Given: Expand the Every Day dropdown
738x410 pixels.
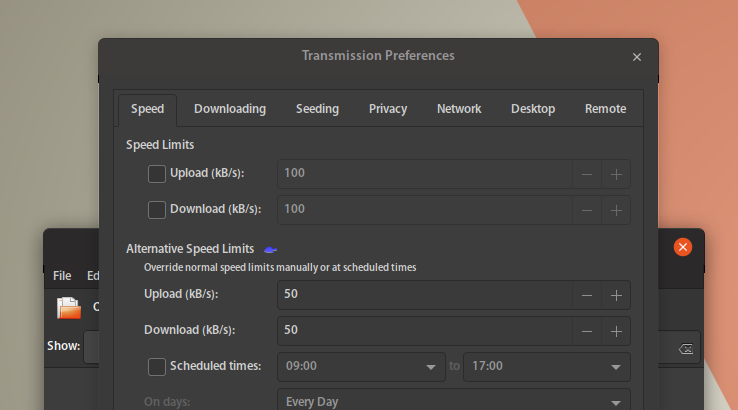Looking at the screenshot, I should 454,401.
